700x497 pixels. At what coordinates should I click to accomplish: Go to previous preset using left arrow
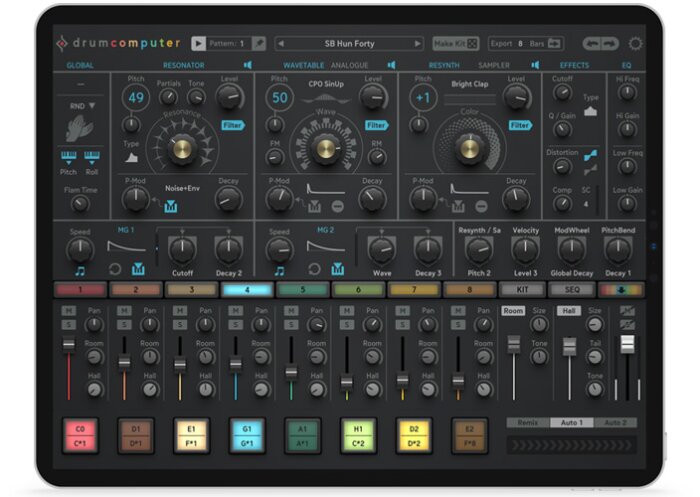point(281,44)
